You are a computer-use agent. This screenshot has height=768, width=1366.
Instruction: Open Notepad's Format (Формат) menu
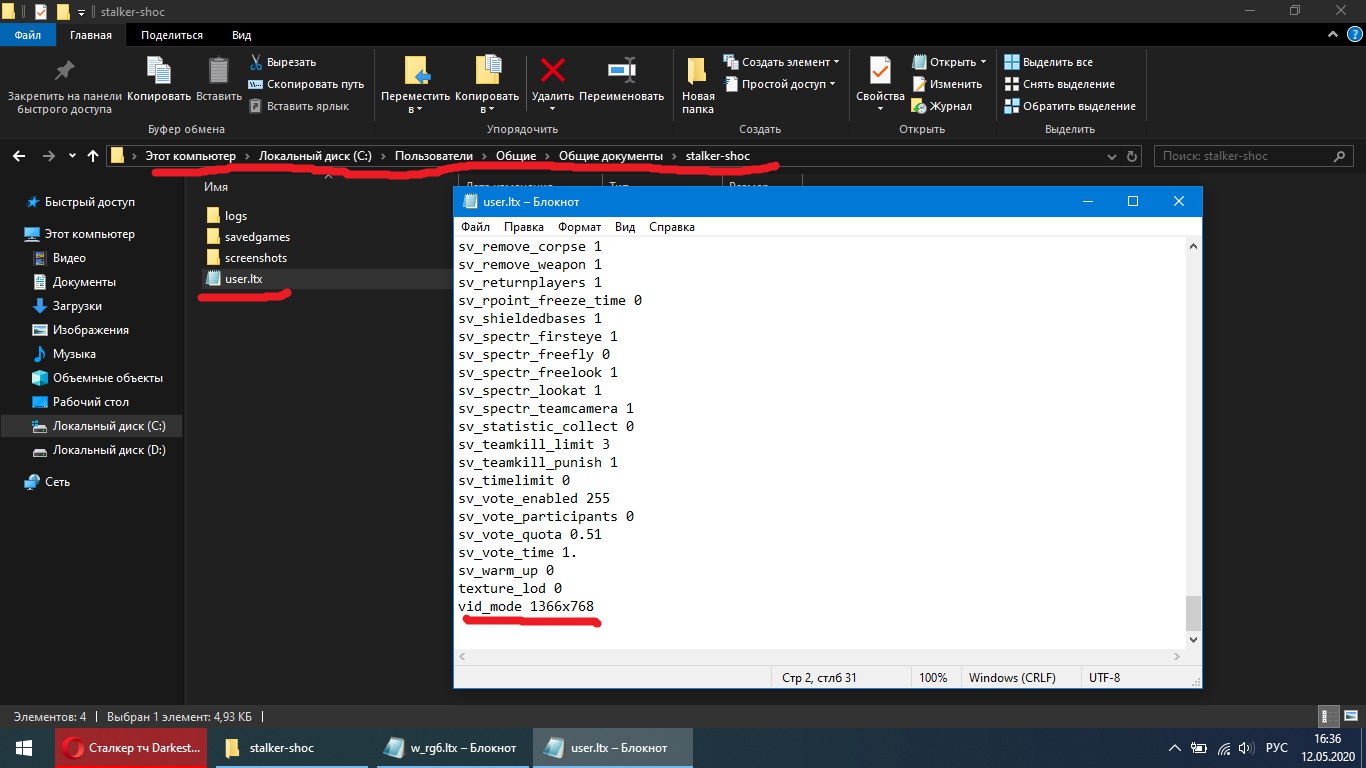tap(579, 227)
